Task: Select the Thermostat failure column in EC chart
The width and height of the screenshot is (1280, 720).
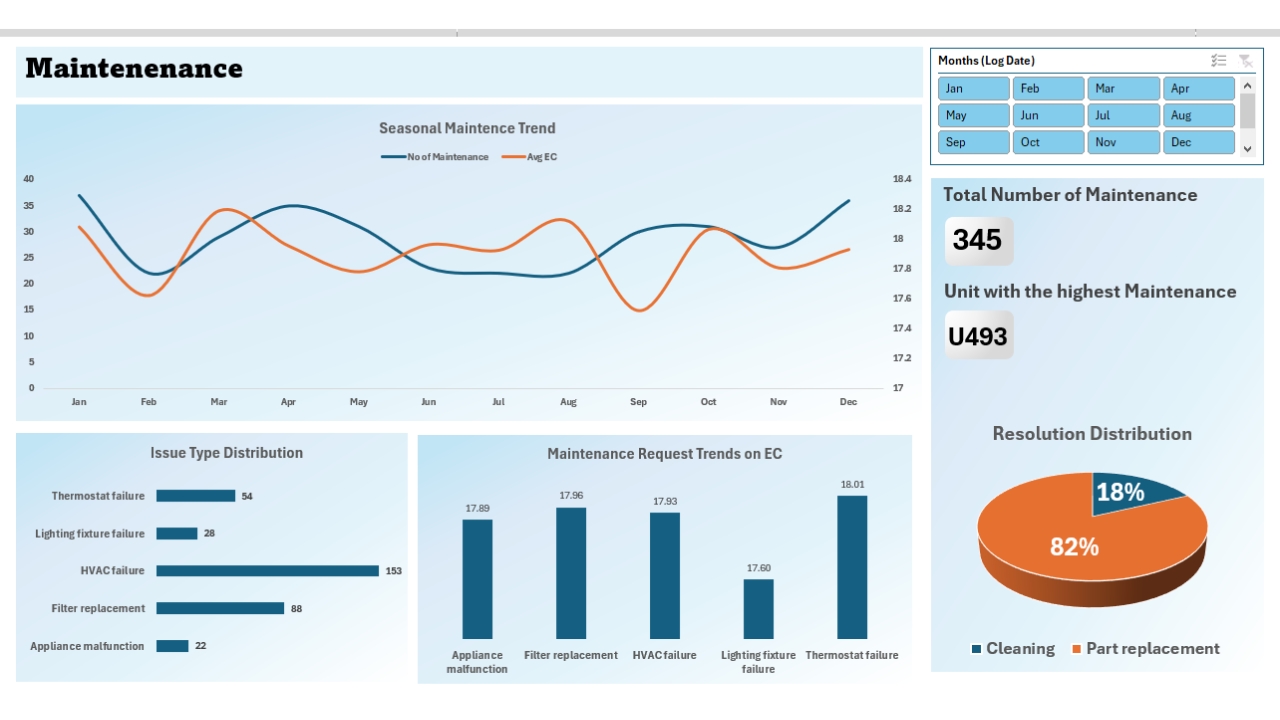Action: pyautogui.click(x=852, y=567)
